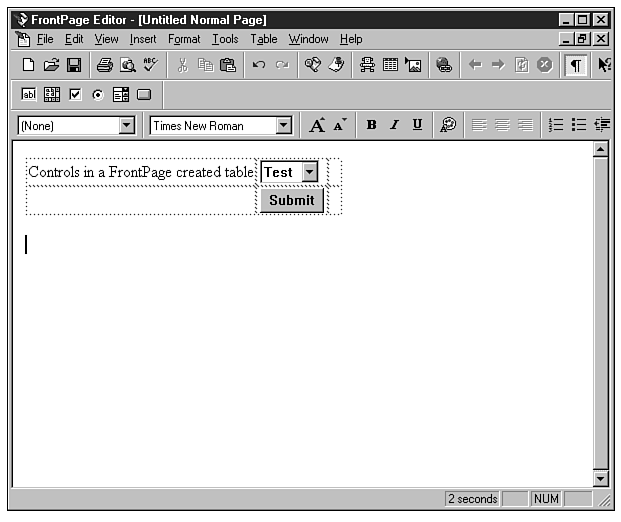Open the Table menu

click(264, 39)
